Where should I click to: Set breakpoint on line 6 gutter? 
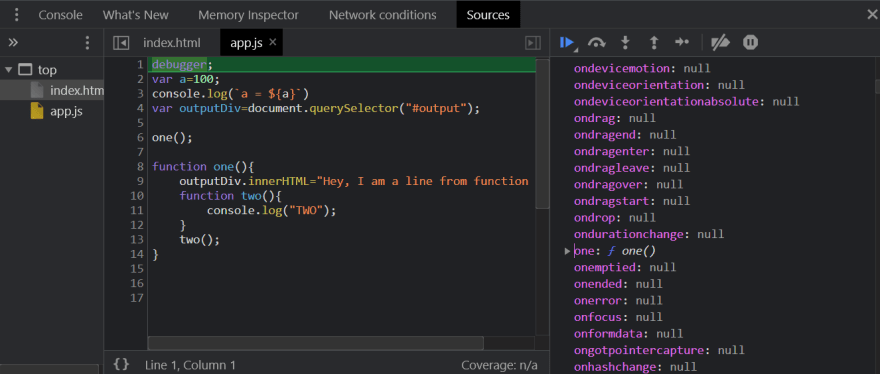[140, 137]
